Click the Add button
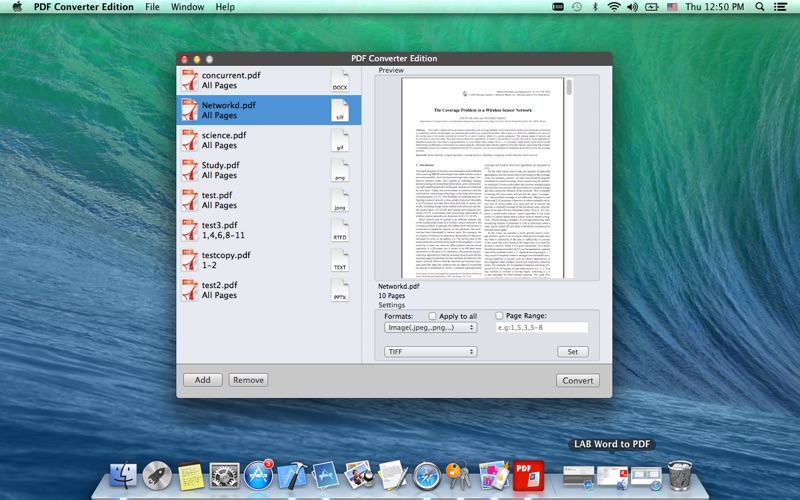 [x=203, y=380]
